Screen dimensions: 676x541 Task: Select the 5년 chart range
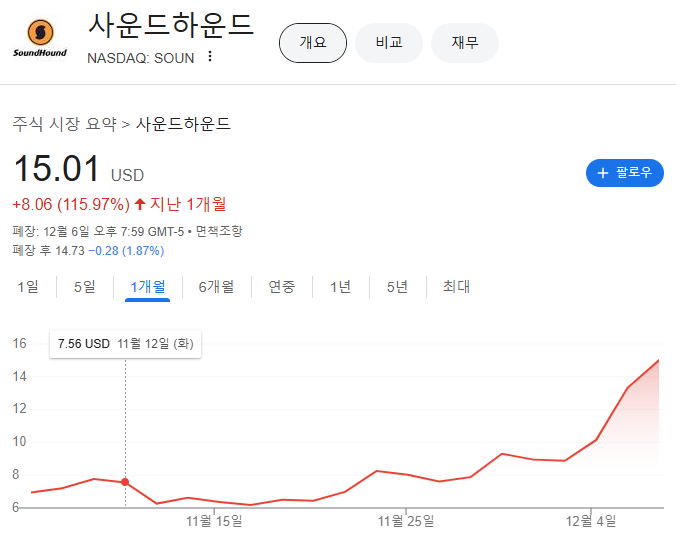[397, 287]
